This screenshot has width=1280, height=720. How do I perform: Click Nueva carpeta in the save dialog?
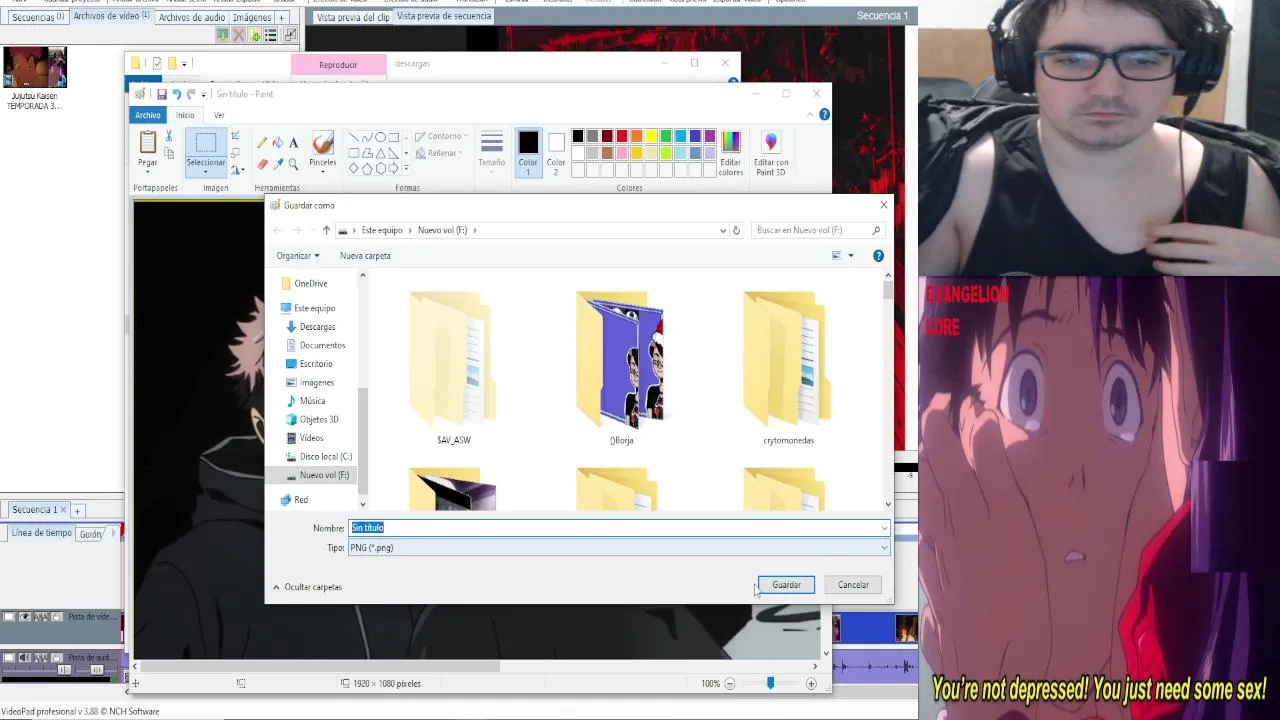pyautogui.click(x=365, y=256)
